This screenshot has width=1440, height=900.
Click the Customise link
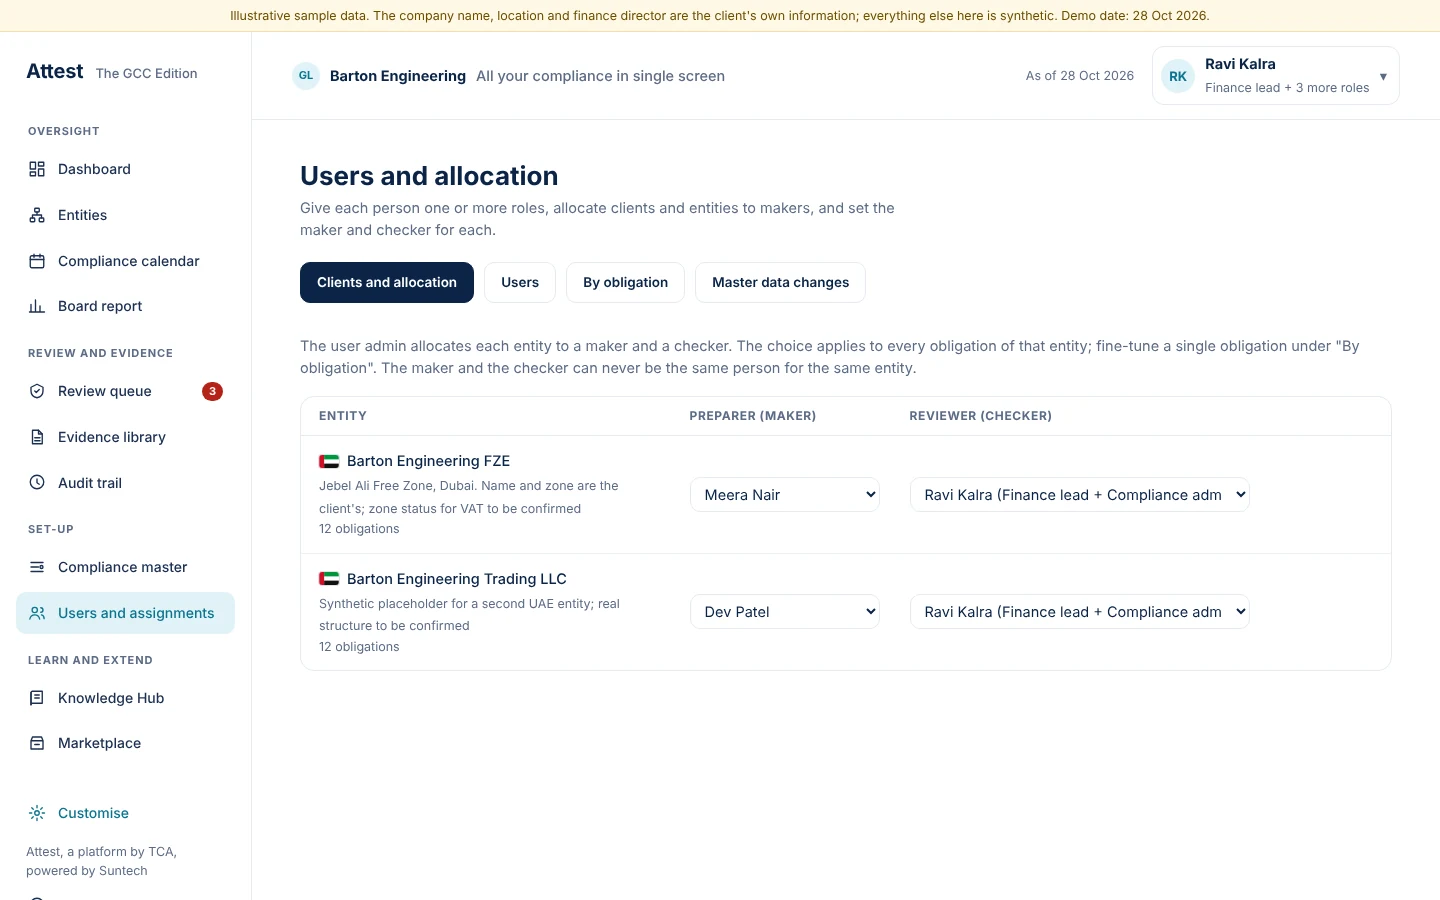coord(93,813)
